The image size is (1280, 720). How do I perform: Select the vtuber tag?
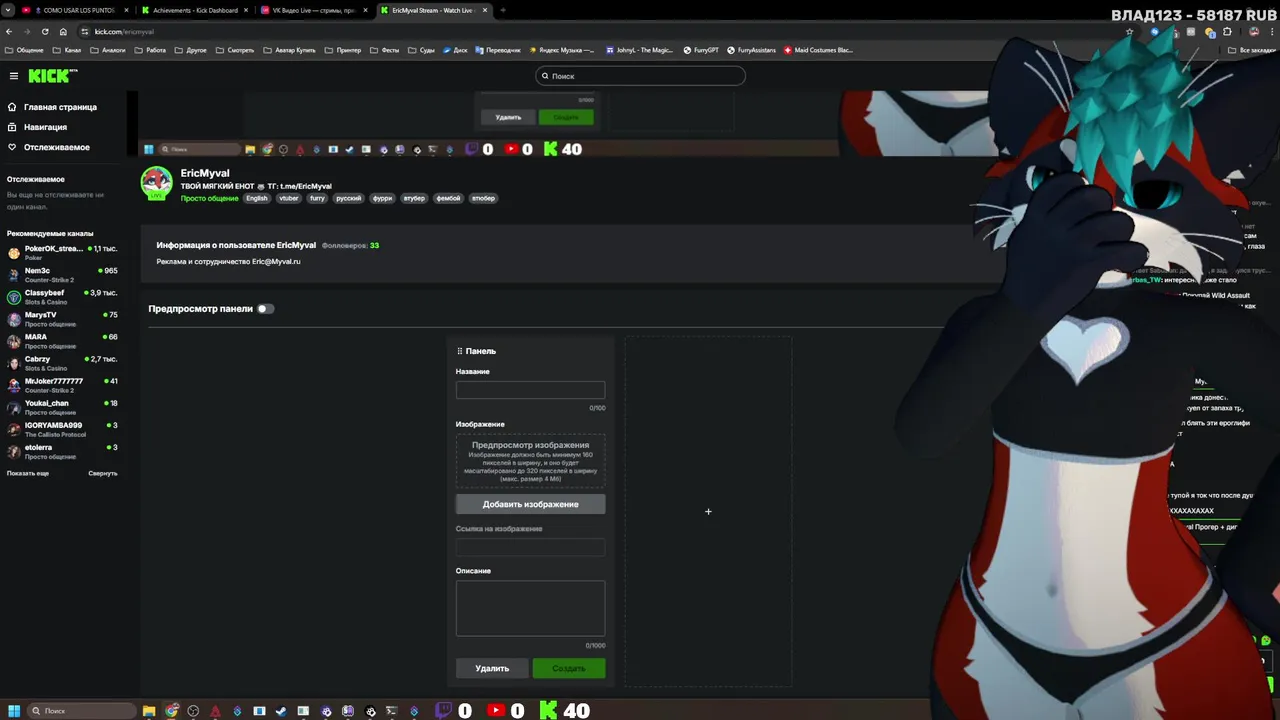click(x=289, y=198)
